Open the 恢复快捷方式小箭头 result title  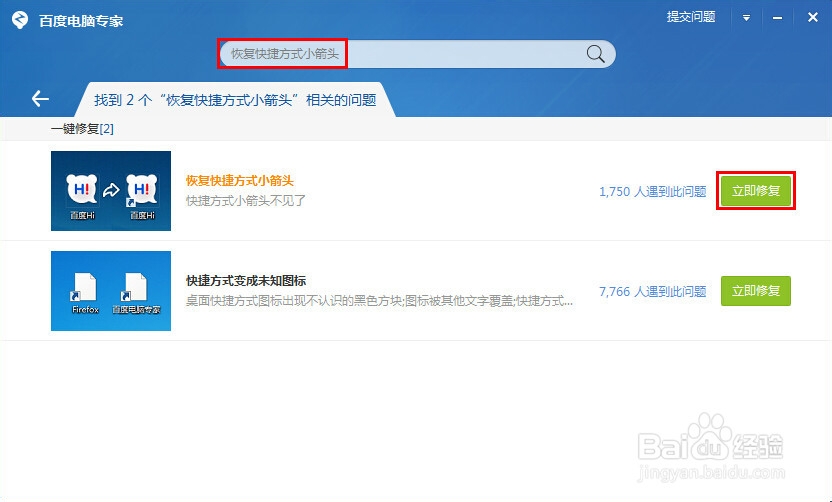coord(240,180)
